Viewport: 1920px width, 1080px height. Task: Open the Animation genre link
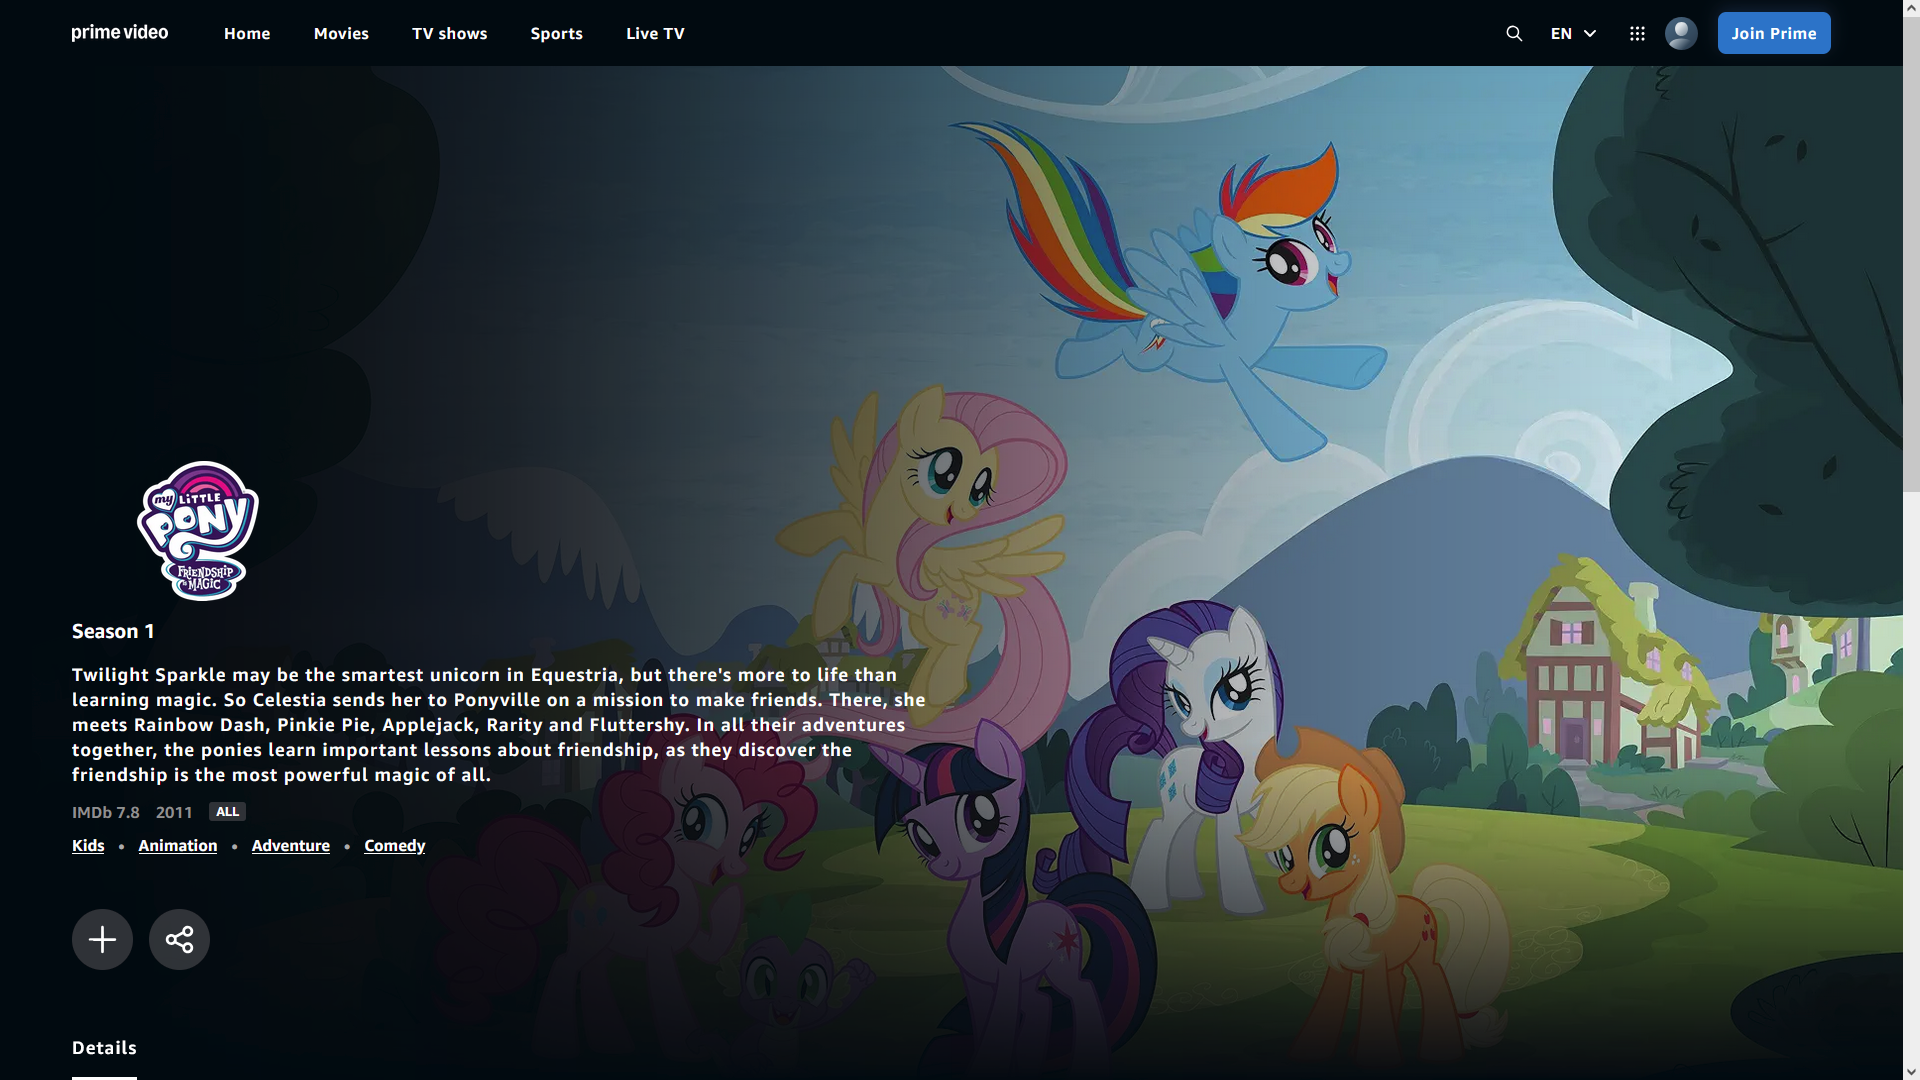click(x=178, y=846)
